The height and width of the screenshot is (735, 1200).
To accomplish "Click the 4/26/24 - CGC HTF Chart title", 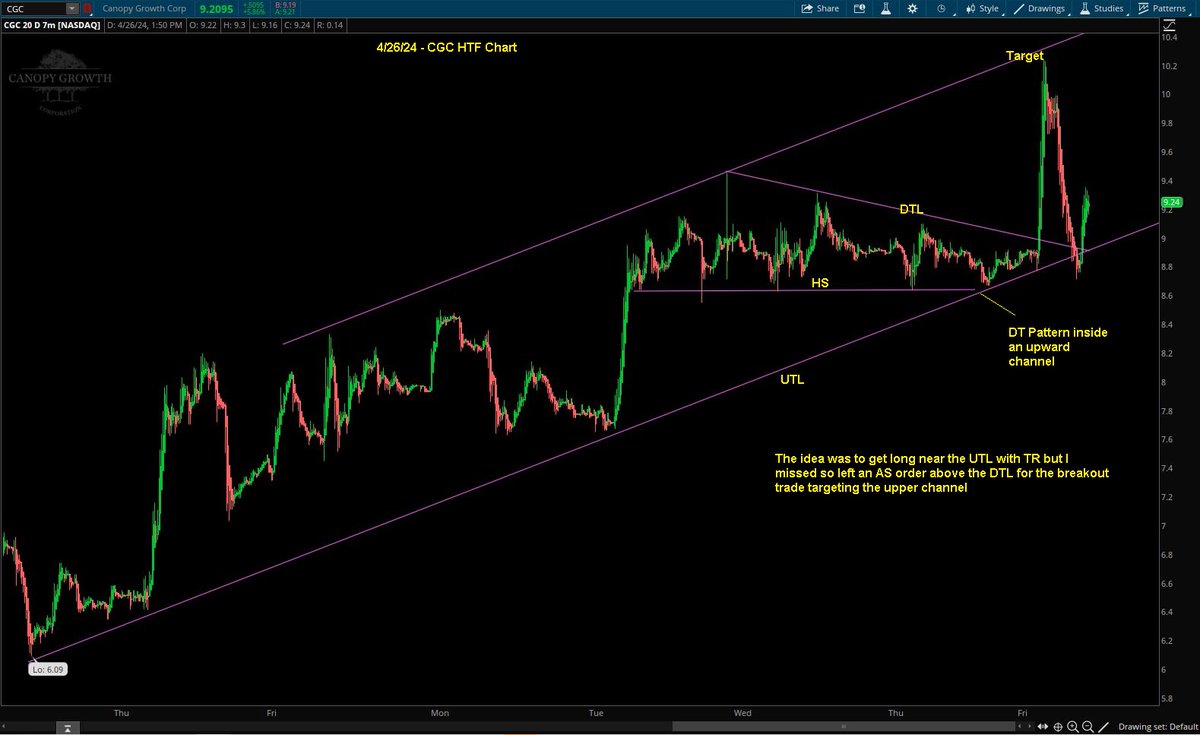I will [x=449, y=47].
